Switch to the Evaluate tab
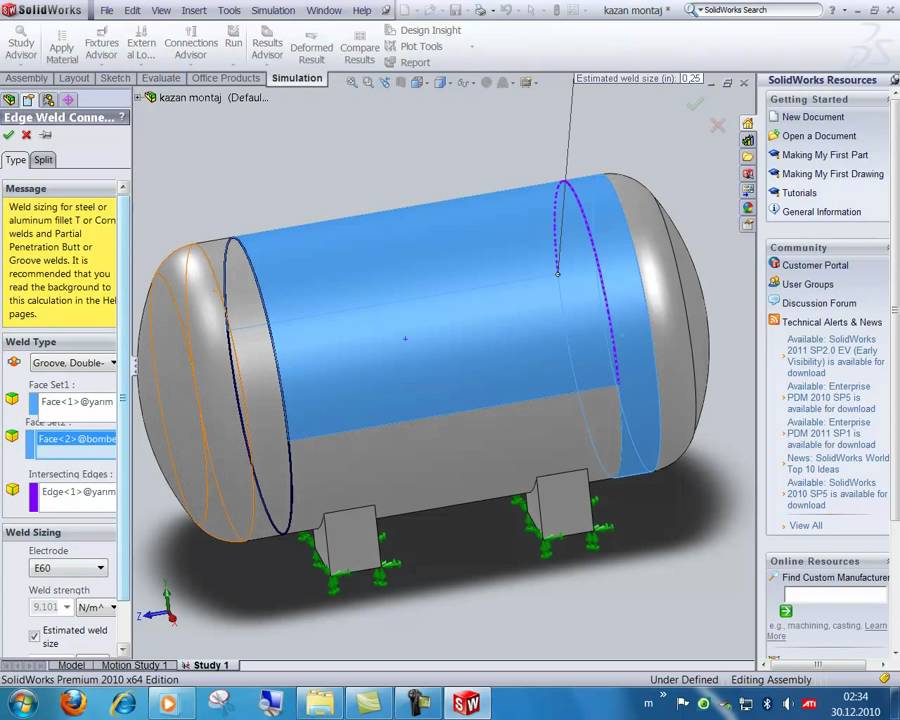The height and width of the screenshot is (720, 900). 161,78
